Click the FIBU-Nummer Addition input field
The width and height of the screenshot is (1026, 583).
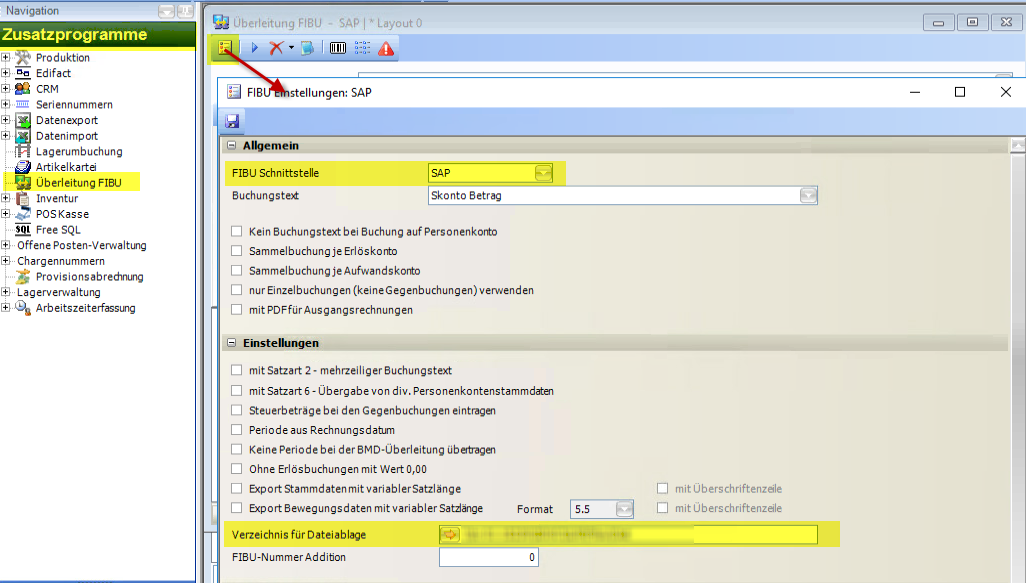pyautogui.click(x=488, y=557)
